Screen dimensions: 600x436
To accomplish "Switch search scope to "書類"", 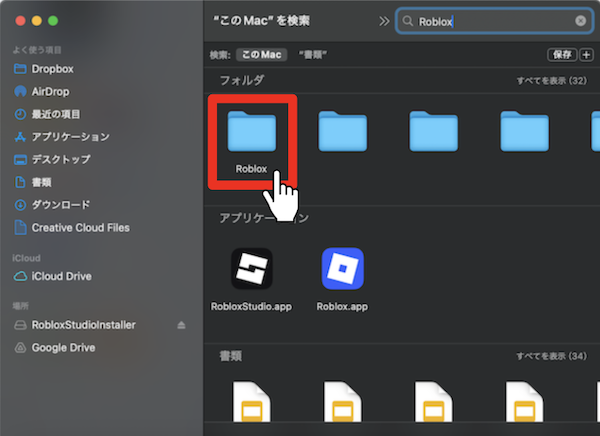I will tap(313, 54).
